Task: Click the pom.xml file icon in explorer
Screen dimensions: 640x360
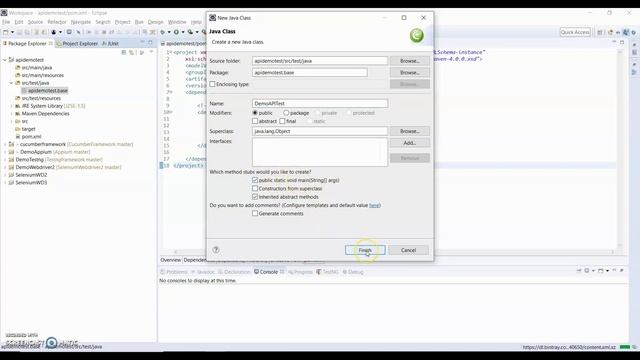Action: click(18, 136)
